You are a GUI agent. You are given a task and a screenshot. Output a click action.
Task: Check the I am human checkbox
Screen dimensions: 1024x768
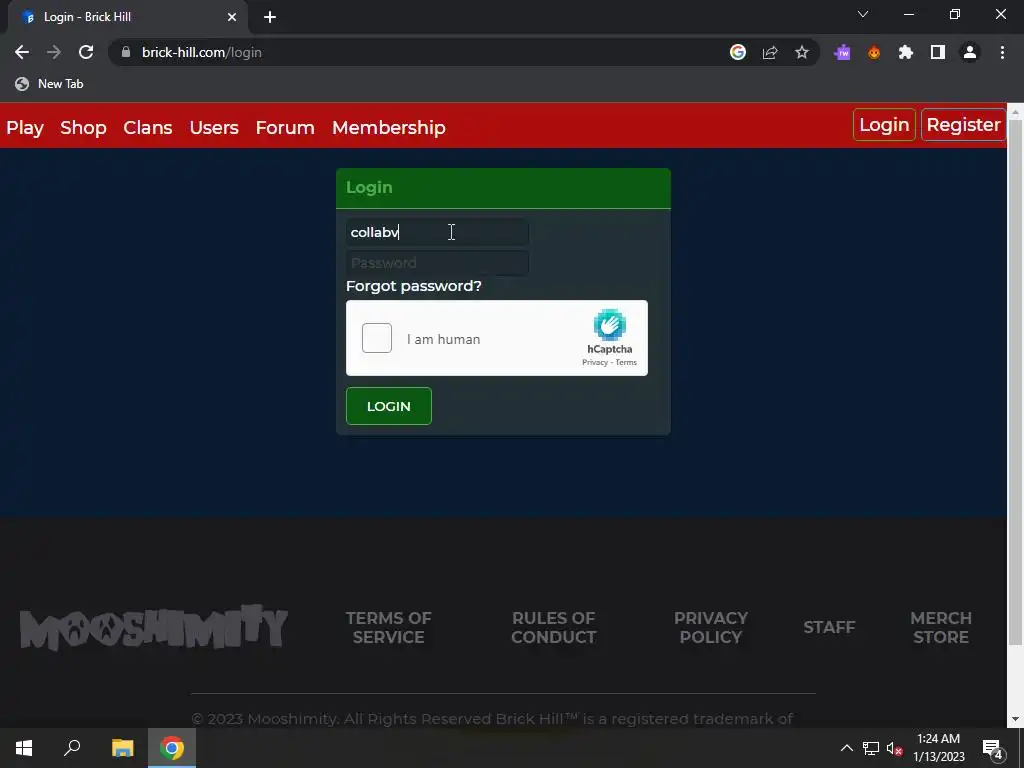[377, 338]
